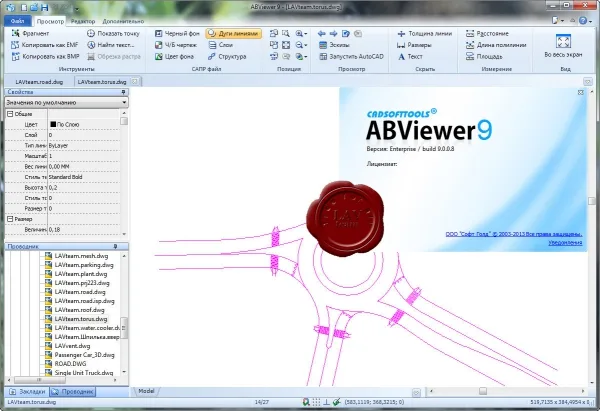The height and width of the screenshot is (411, 600).
Task: Switch to the Закладки panel button
Action: tap(27, 391)
